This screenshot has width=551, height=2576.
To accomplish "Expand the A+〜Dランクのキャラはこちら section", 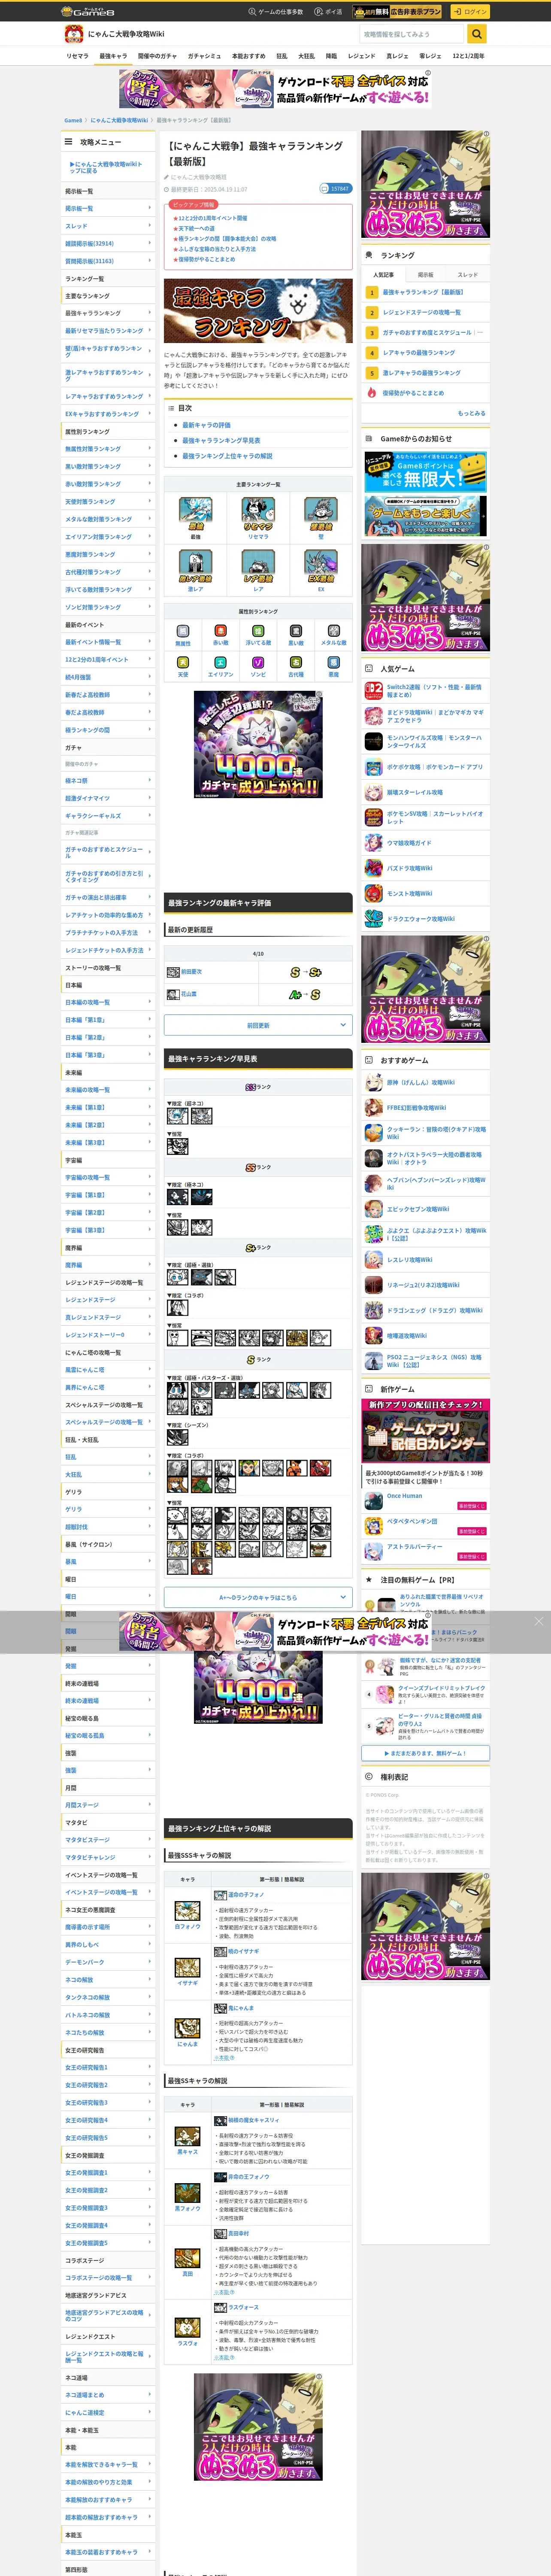I will (258, 1597).
